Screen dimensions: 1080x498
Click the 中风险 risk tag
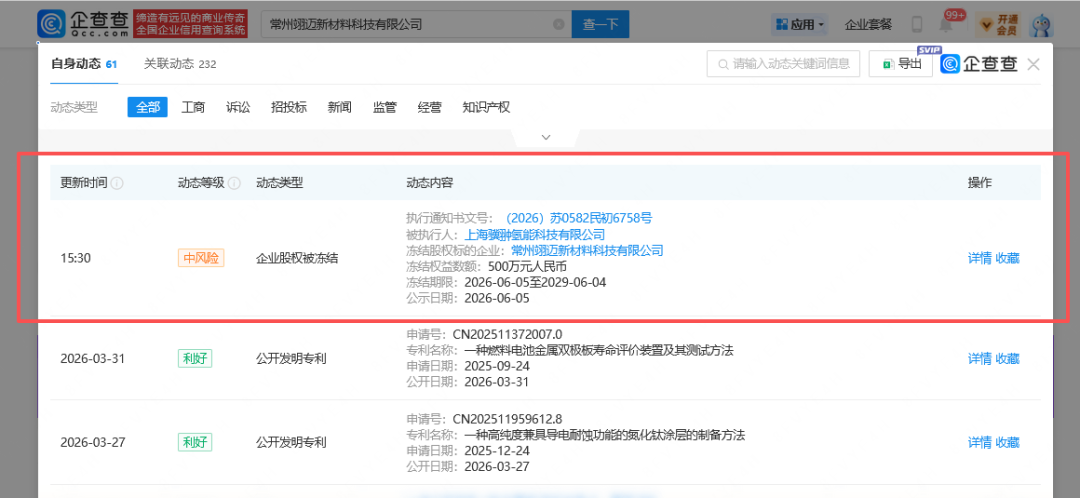tap(201, 258)
